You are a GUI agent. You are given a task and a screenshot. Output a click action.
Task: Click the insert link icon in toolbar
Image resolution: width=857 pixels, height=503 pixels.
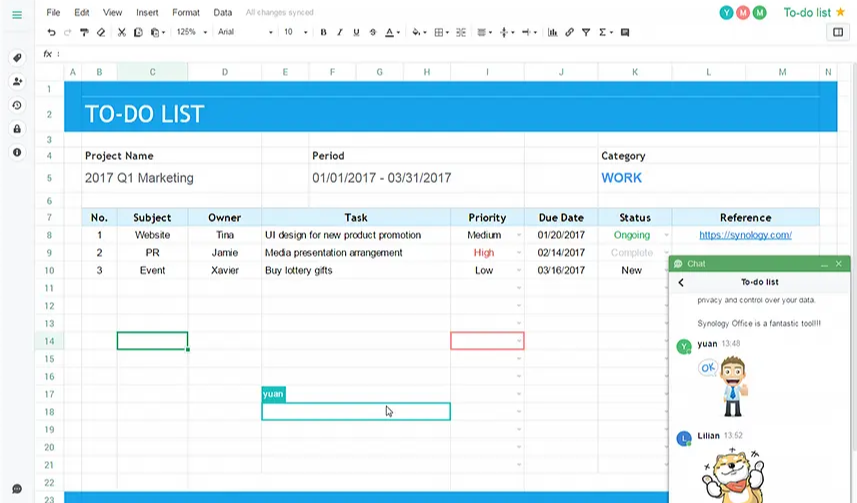pos(569,32)
